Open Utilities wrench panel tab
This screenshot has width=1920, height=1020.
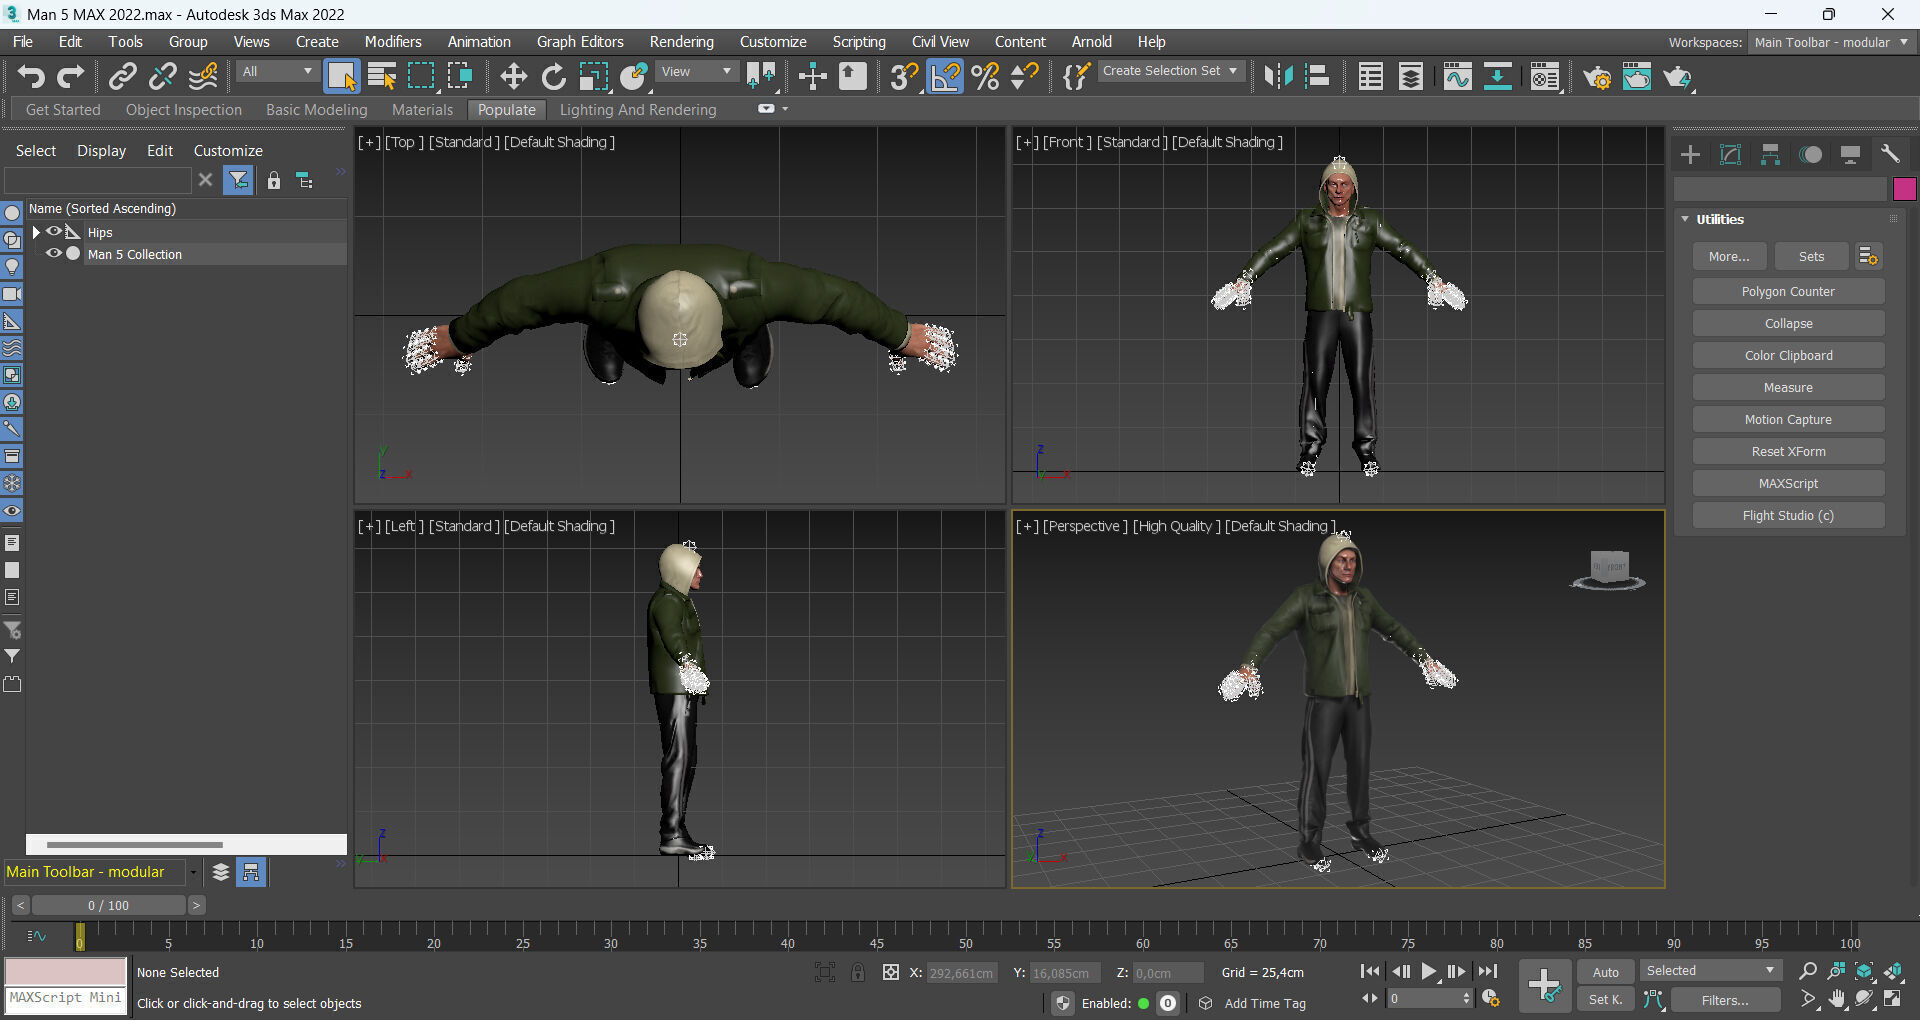1890,154
